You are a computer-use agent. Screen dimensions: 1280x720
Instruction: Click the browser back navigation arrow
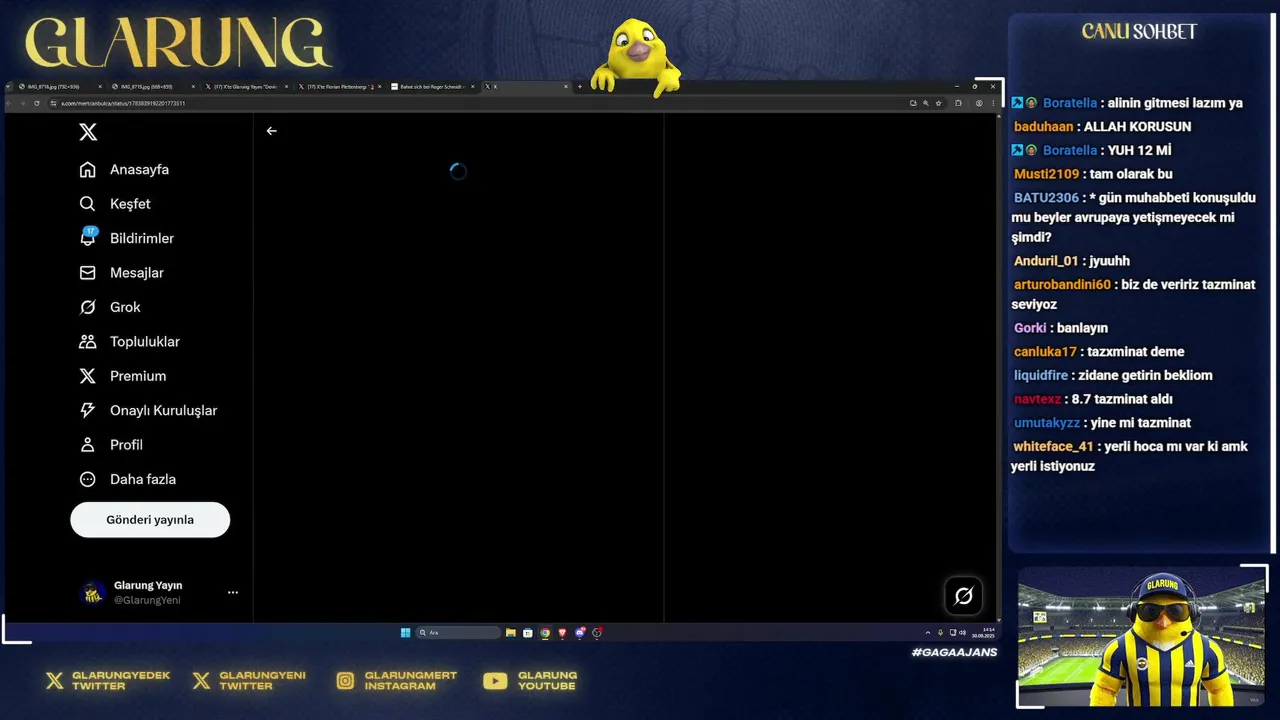coord(11,103)
